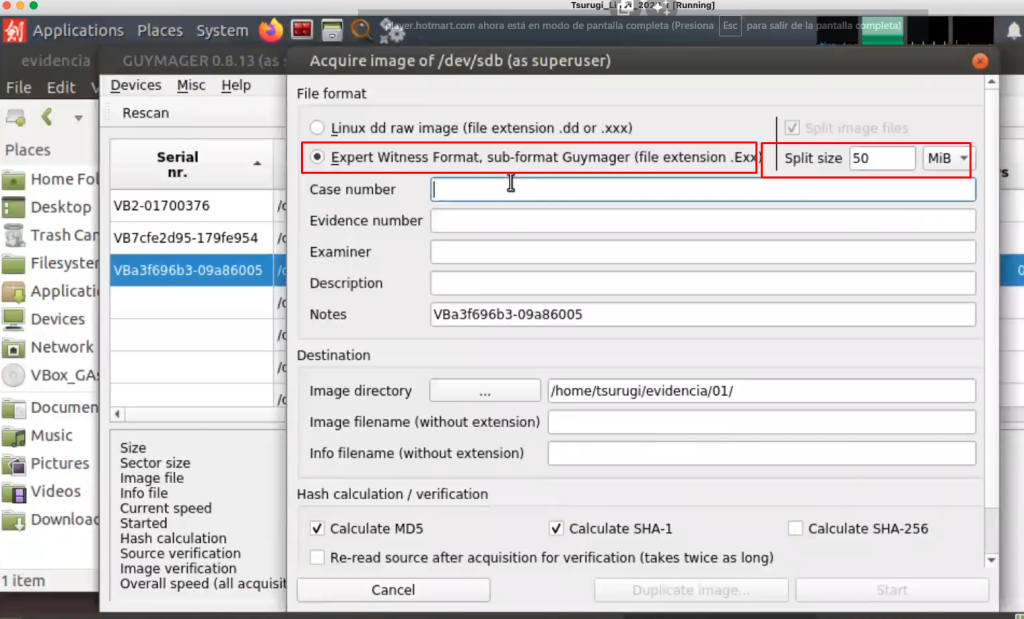This screenshot has width=1024, height=619.
Task: Open Downloads folder in sidebar
Action: point(50,520)
